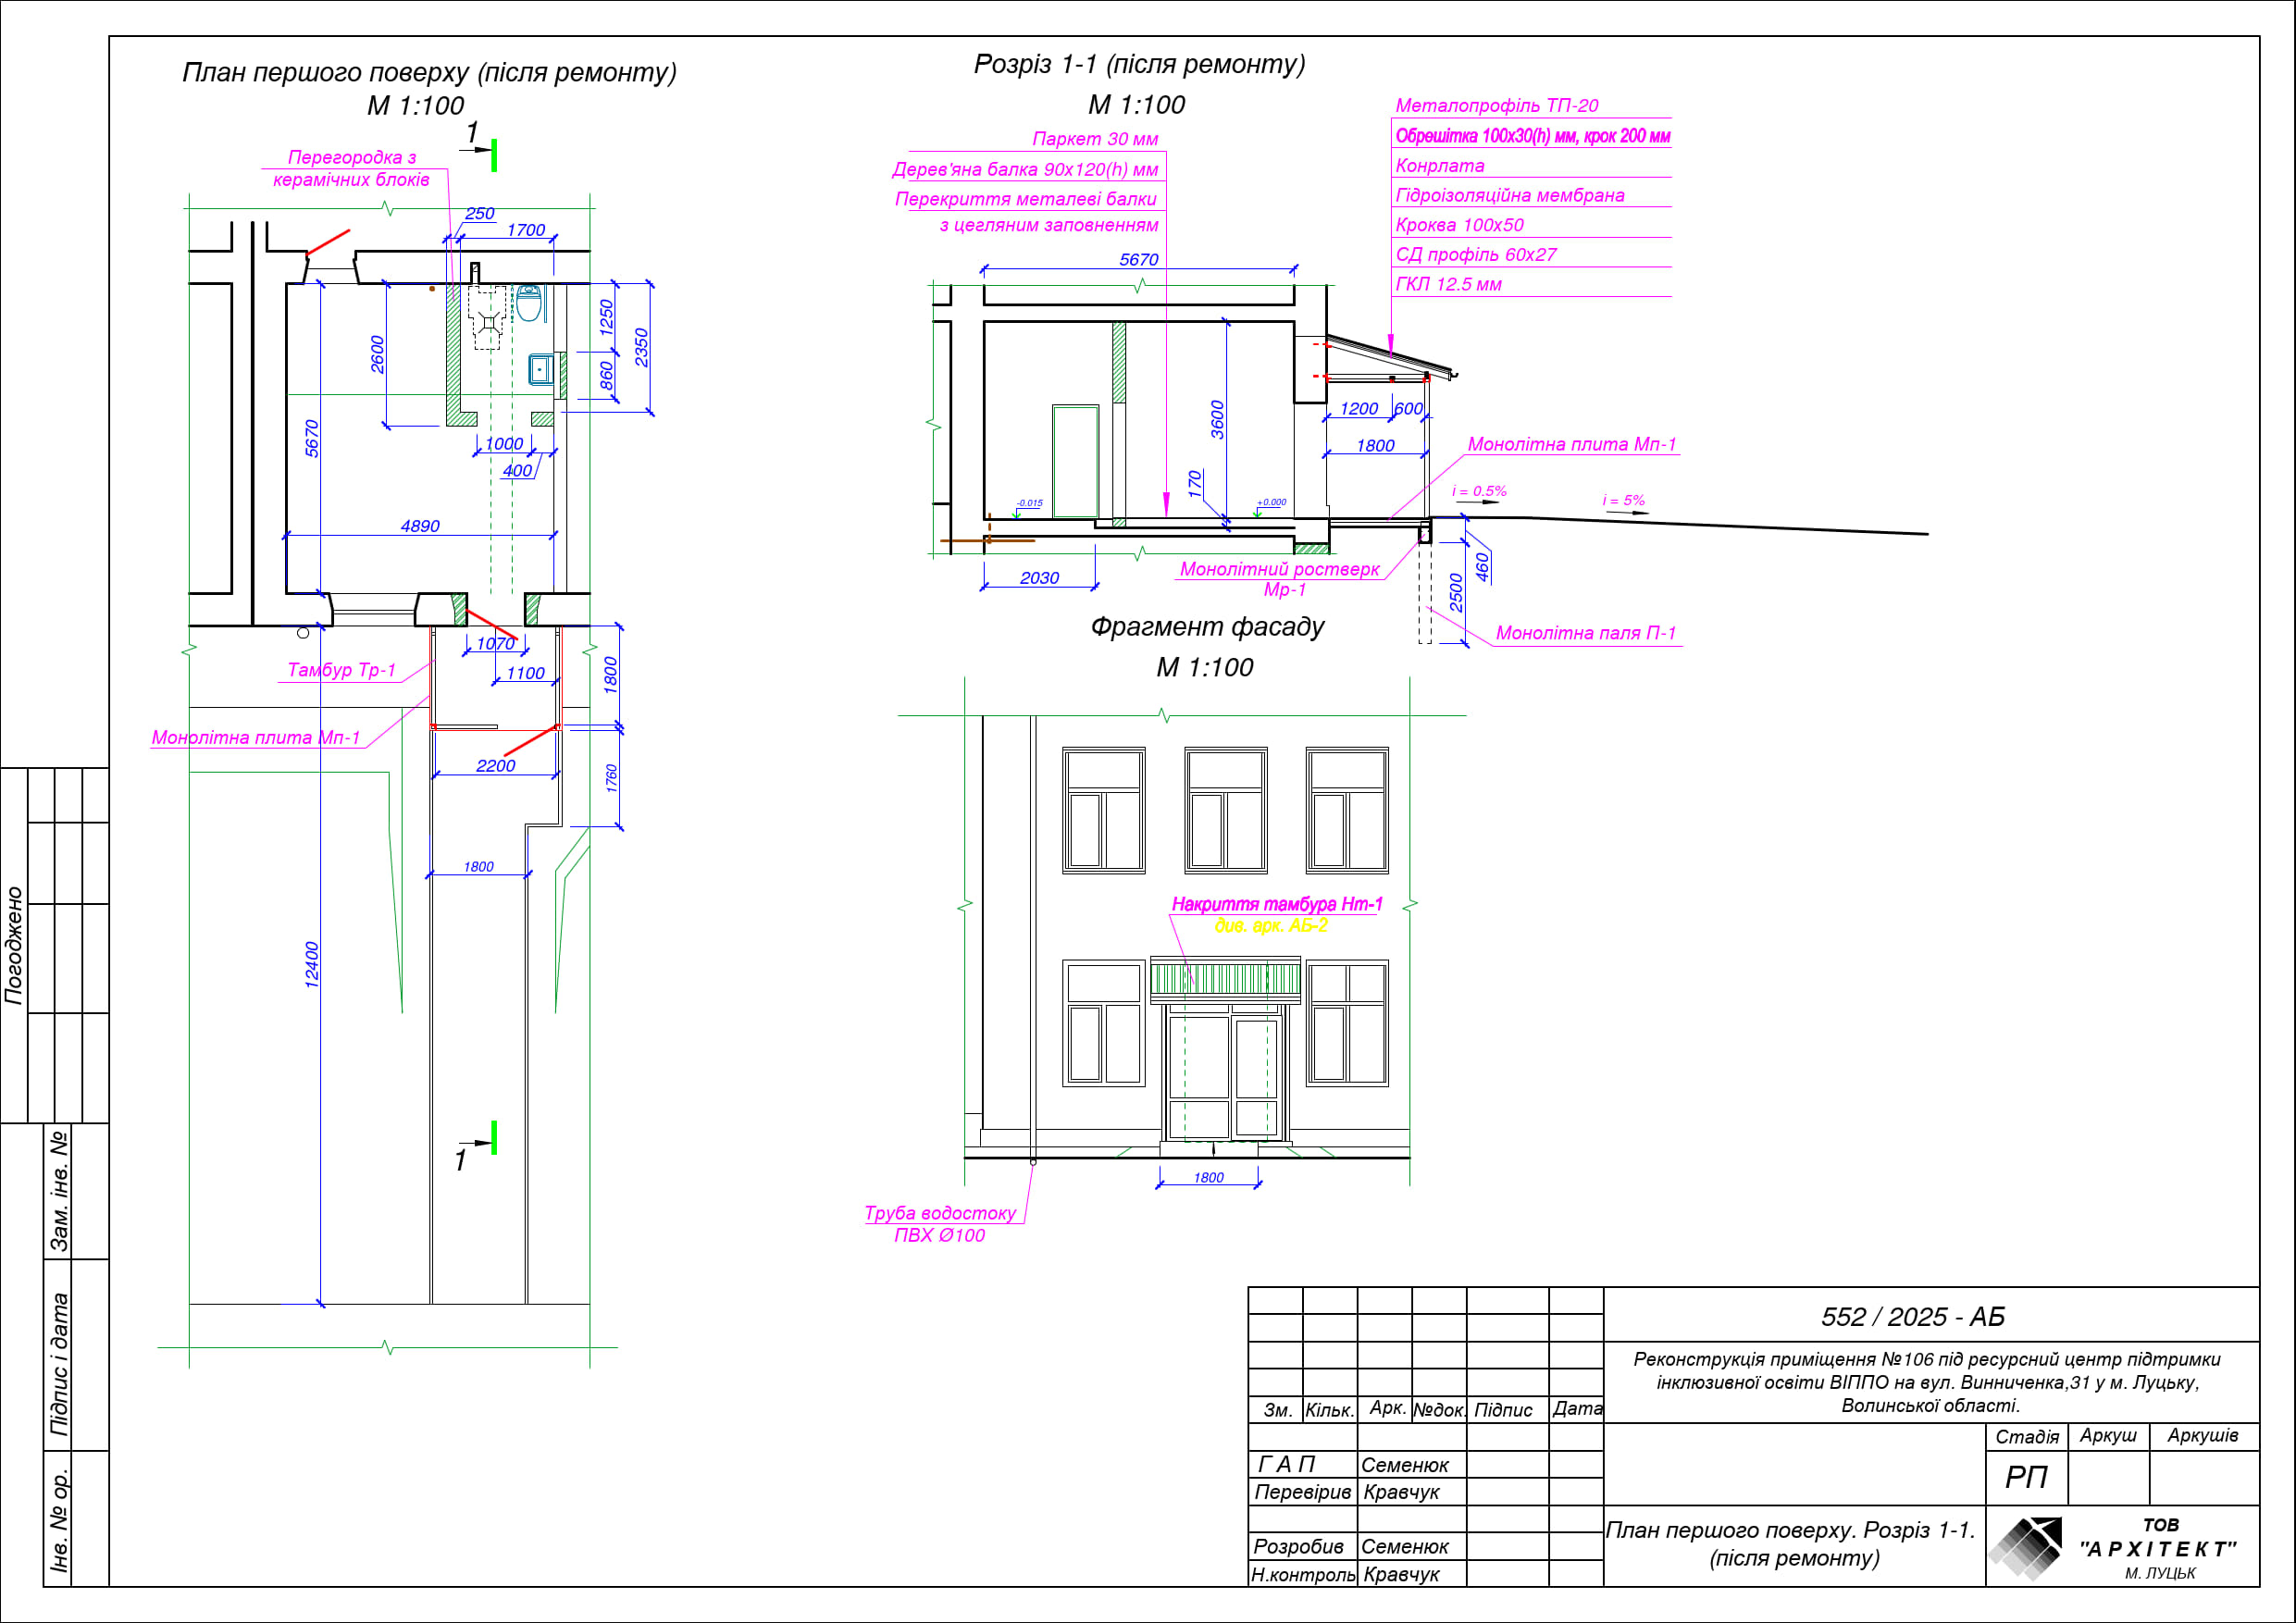Click the 12400 dimension on floor plan
This screenshot has width=2296, height=1623.
click(311, 964)
